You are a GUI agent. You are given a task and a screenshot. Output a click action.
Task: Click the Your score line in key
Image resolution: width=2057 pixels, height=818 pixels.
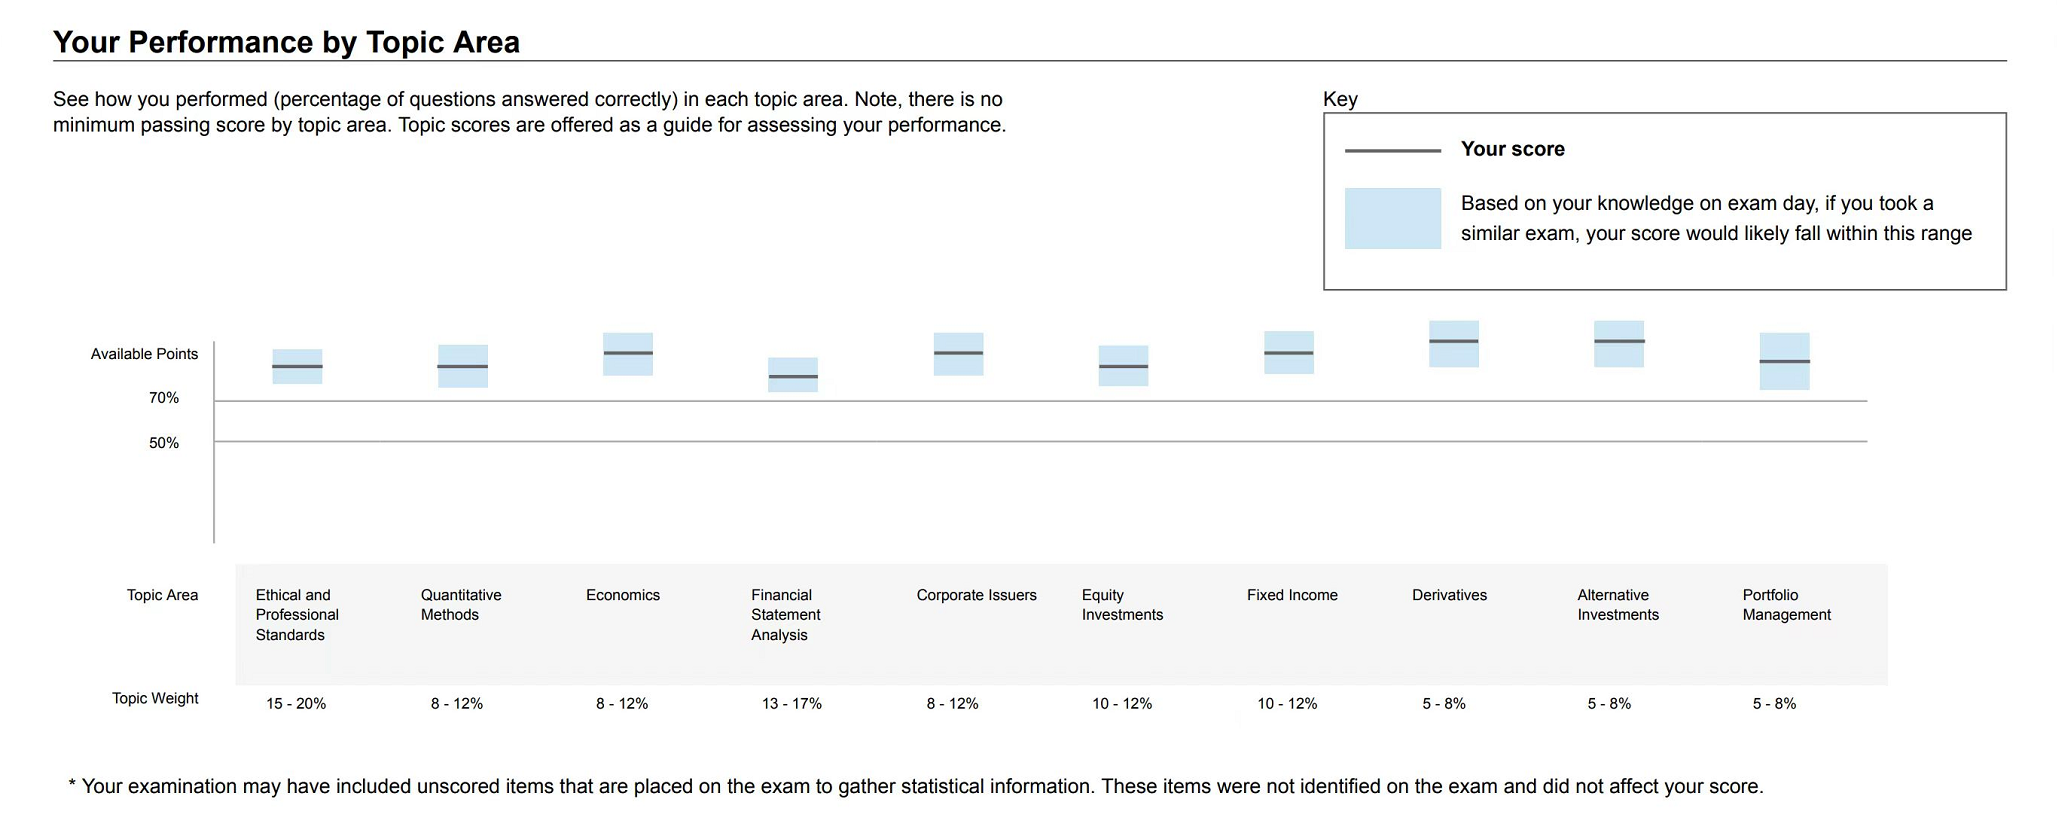coord(1393,150)
